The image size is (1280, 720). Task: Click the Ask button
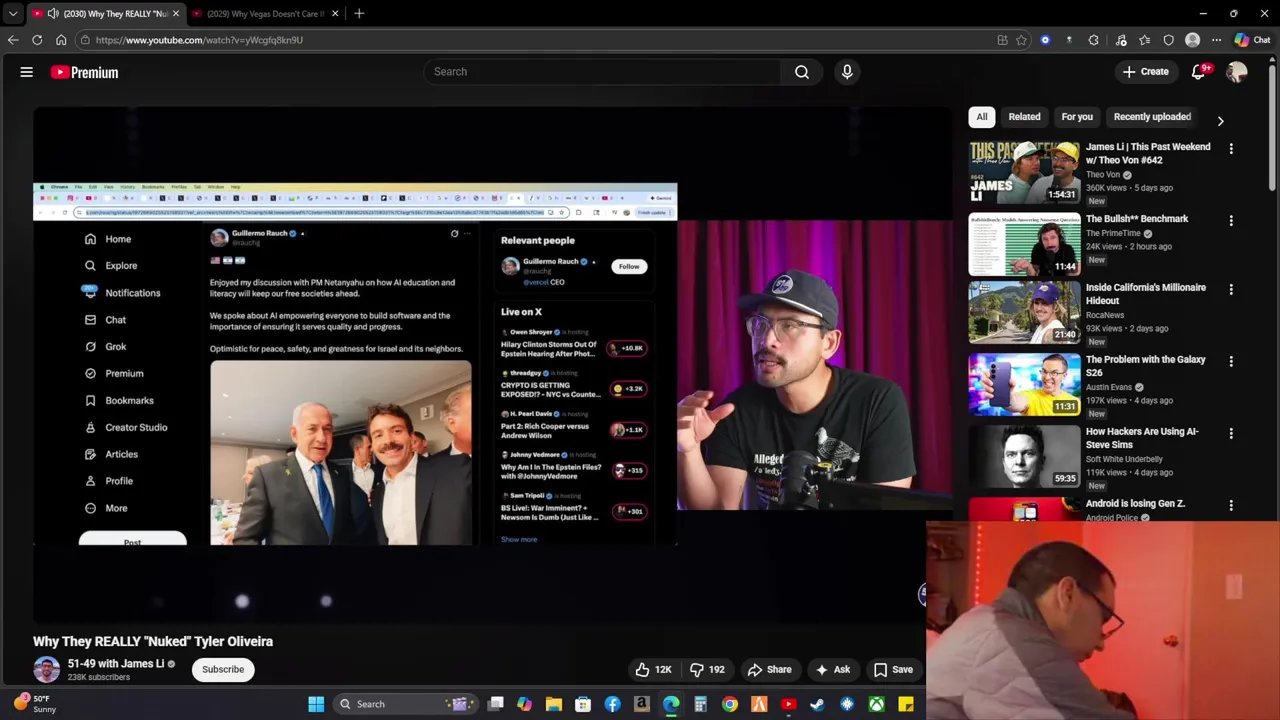click(833, 670)
